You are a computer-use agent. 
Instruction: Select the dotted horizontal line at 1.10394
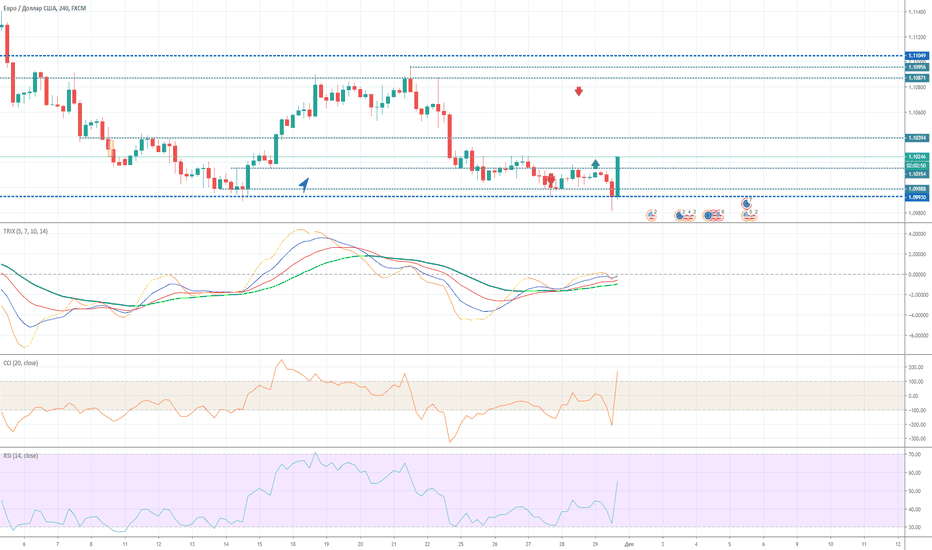tap(492, 138)
